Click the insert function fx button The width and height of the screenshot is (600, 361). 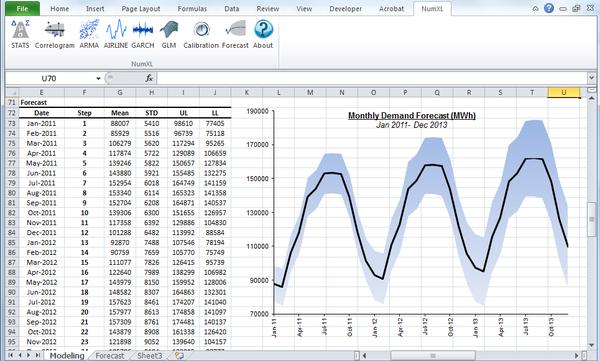coord(149,78)
